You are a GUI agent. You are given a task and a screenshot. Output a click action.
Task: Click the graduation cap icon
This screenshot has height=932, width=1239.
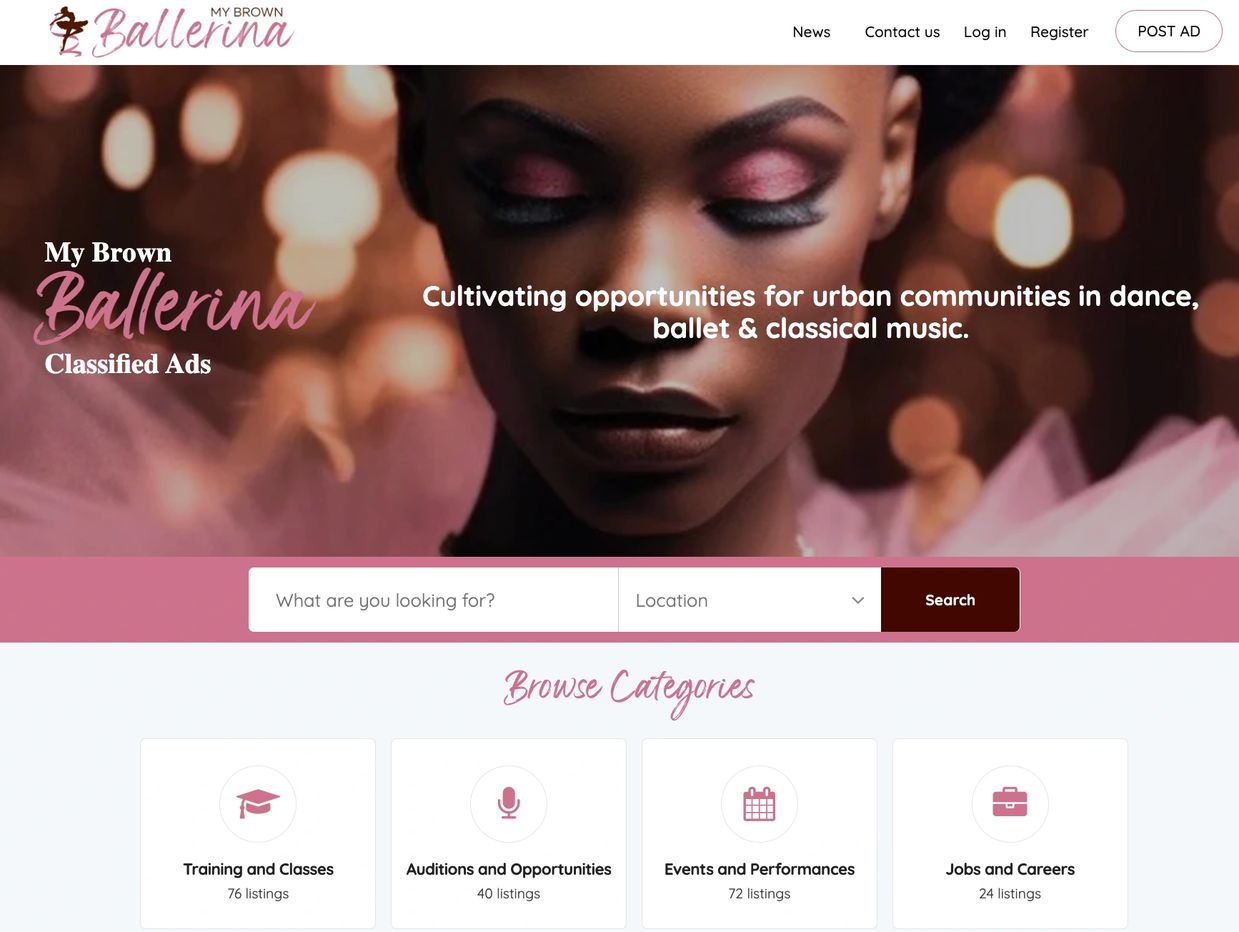click(x=258, y=803)
